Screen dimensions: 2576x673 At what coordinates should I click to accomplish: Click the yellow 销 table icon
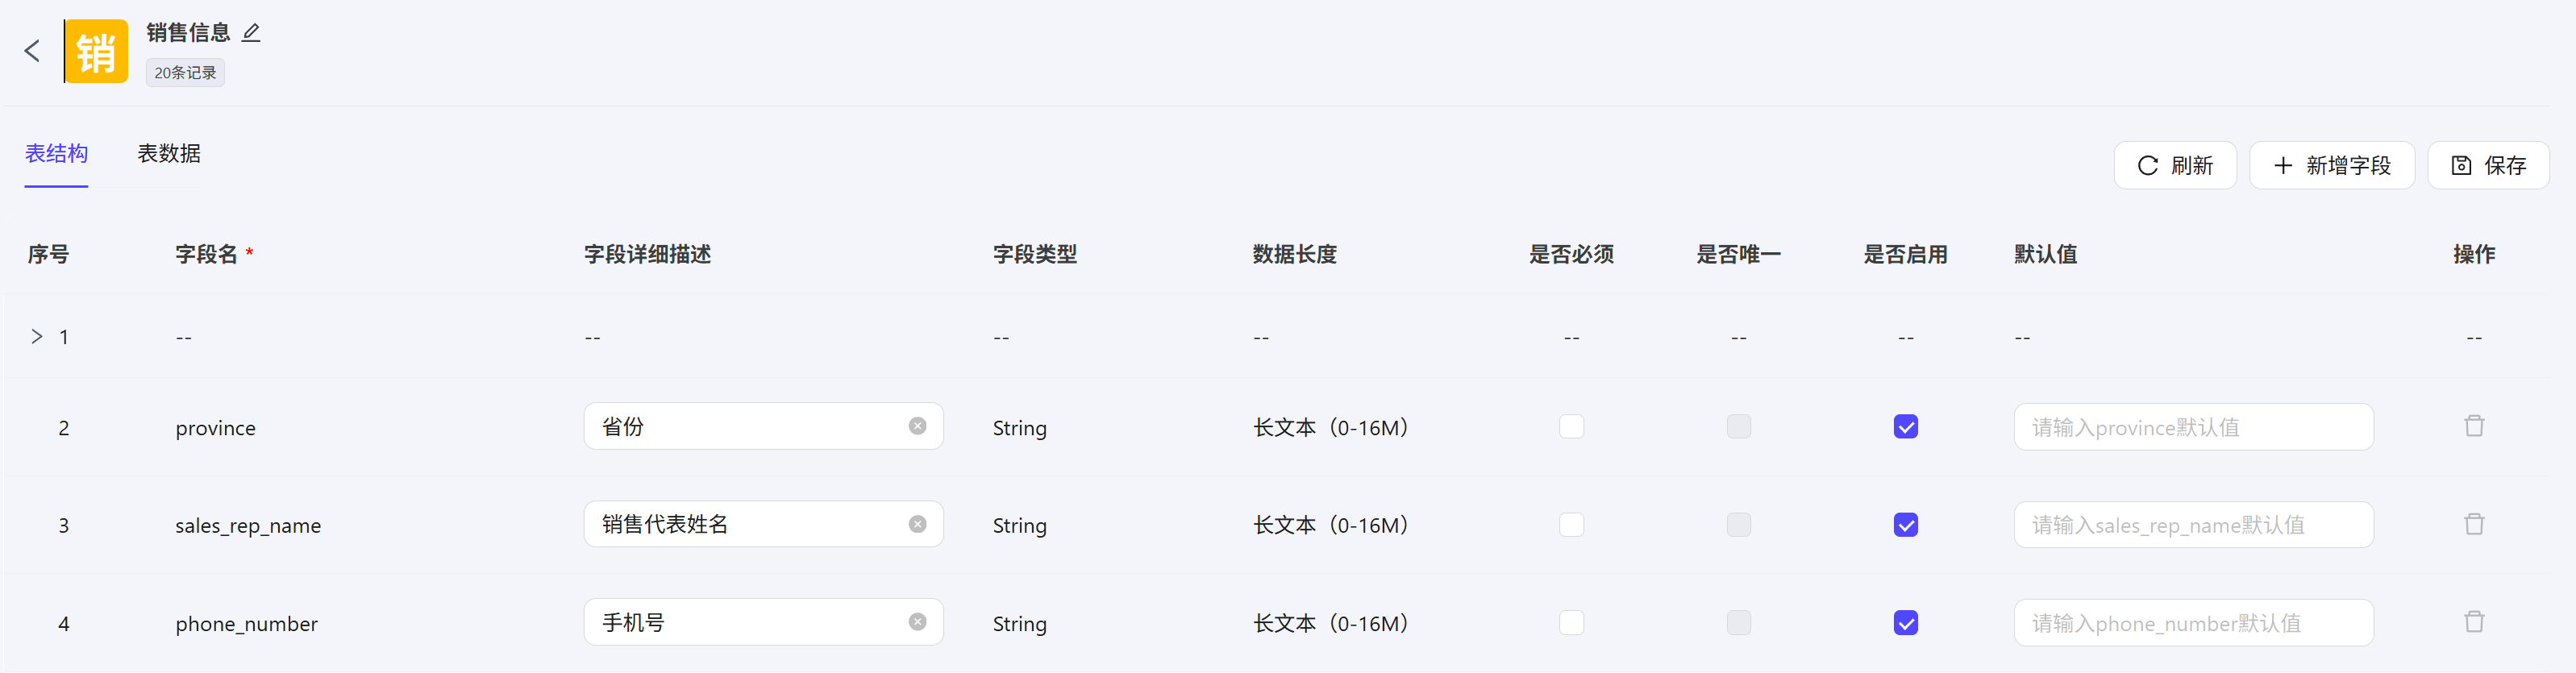(96, 51)
